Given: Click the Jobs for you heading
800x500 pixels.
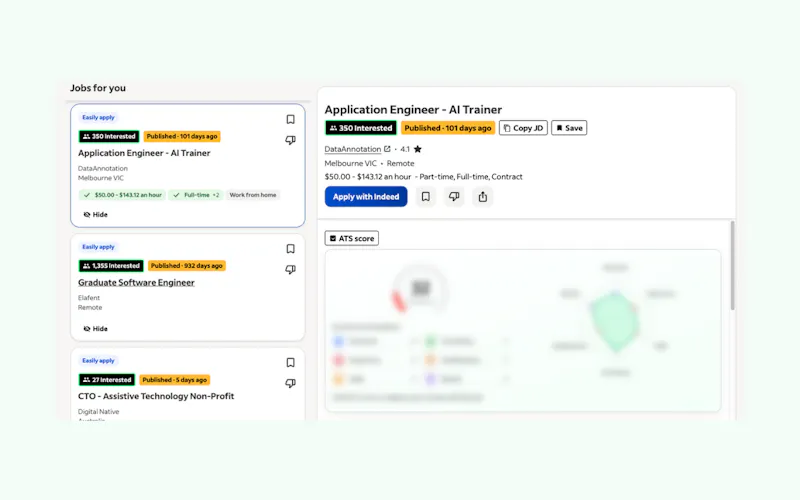Looking at the screenshot, I should pos(98,88).
